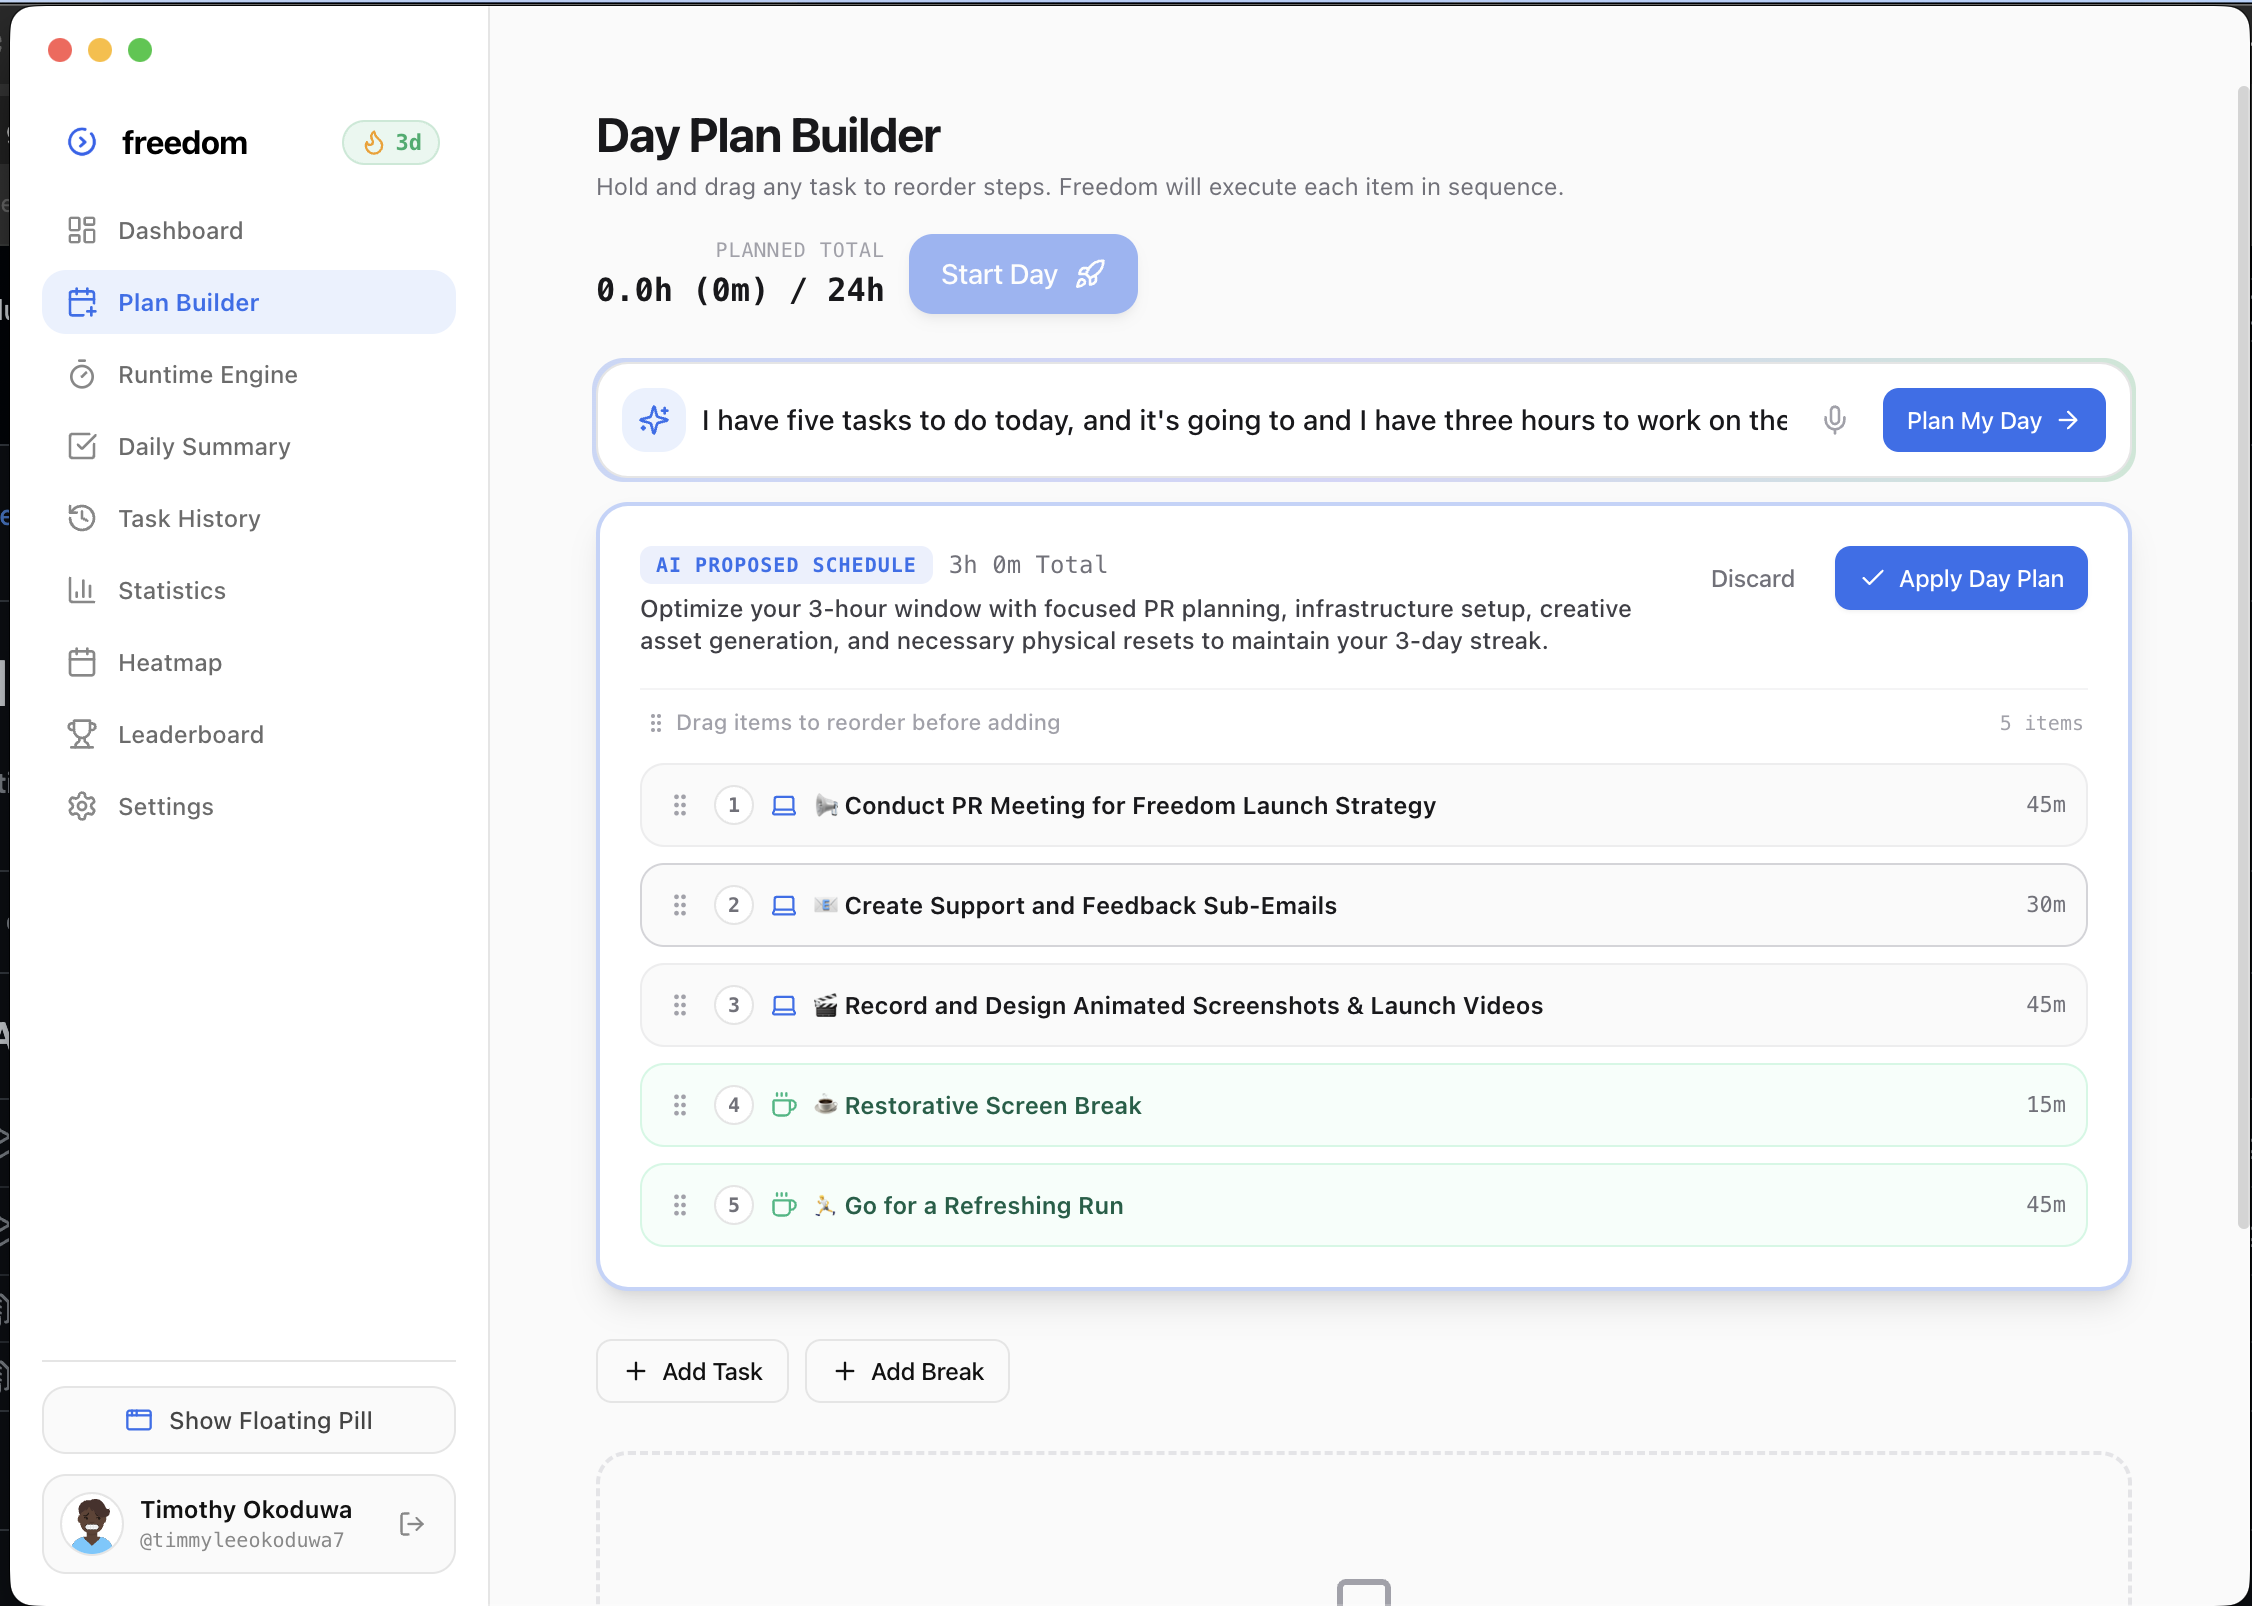Open Task History

pyautogui.click(x=249, y=519)
